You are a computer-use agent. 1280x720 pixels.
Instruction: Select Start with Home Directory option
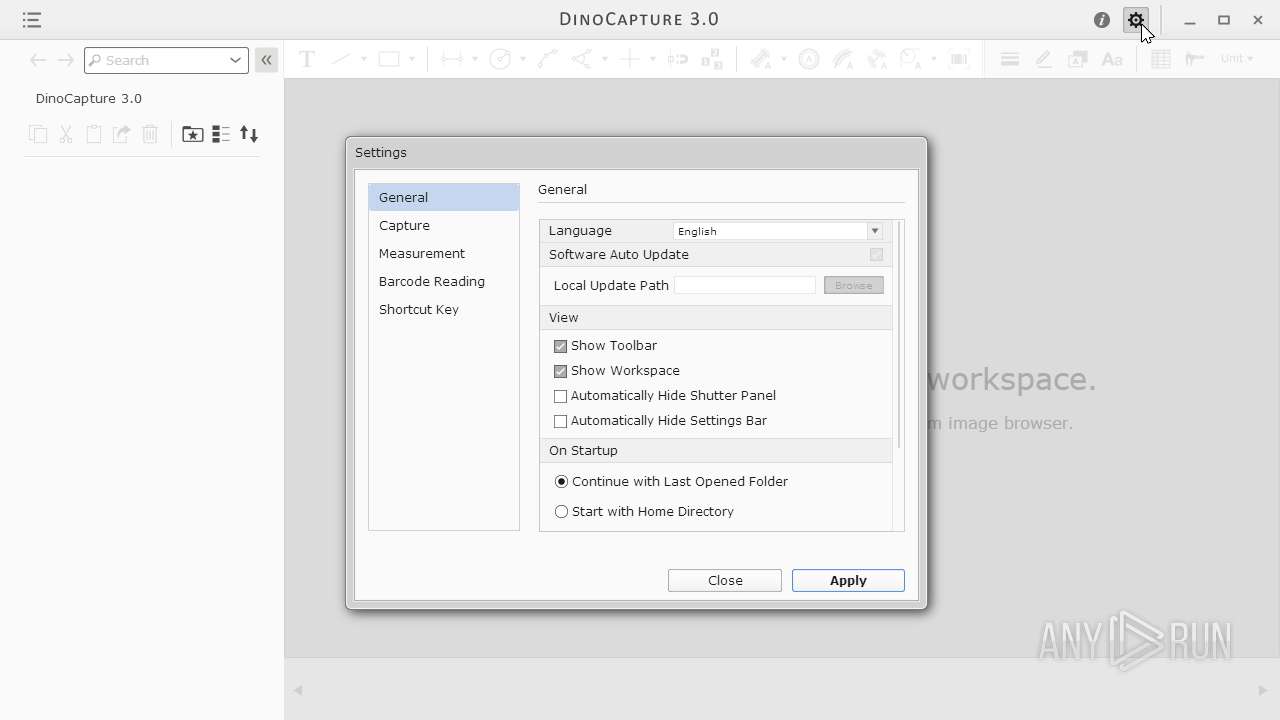point(561,511)
